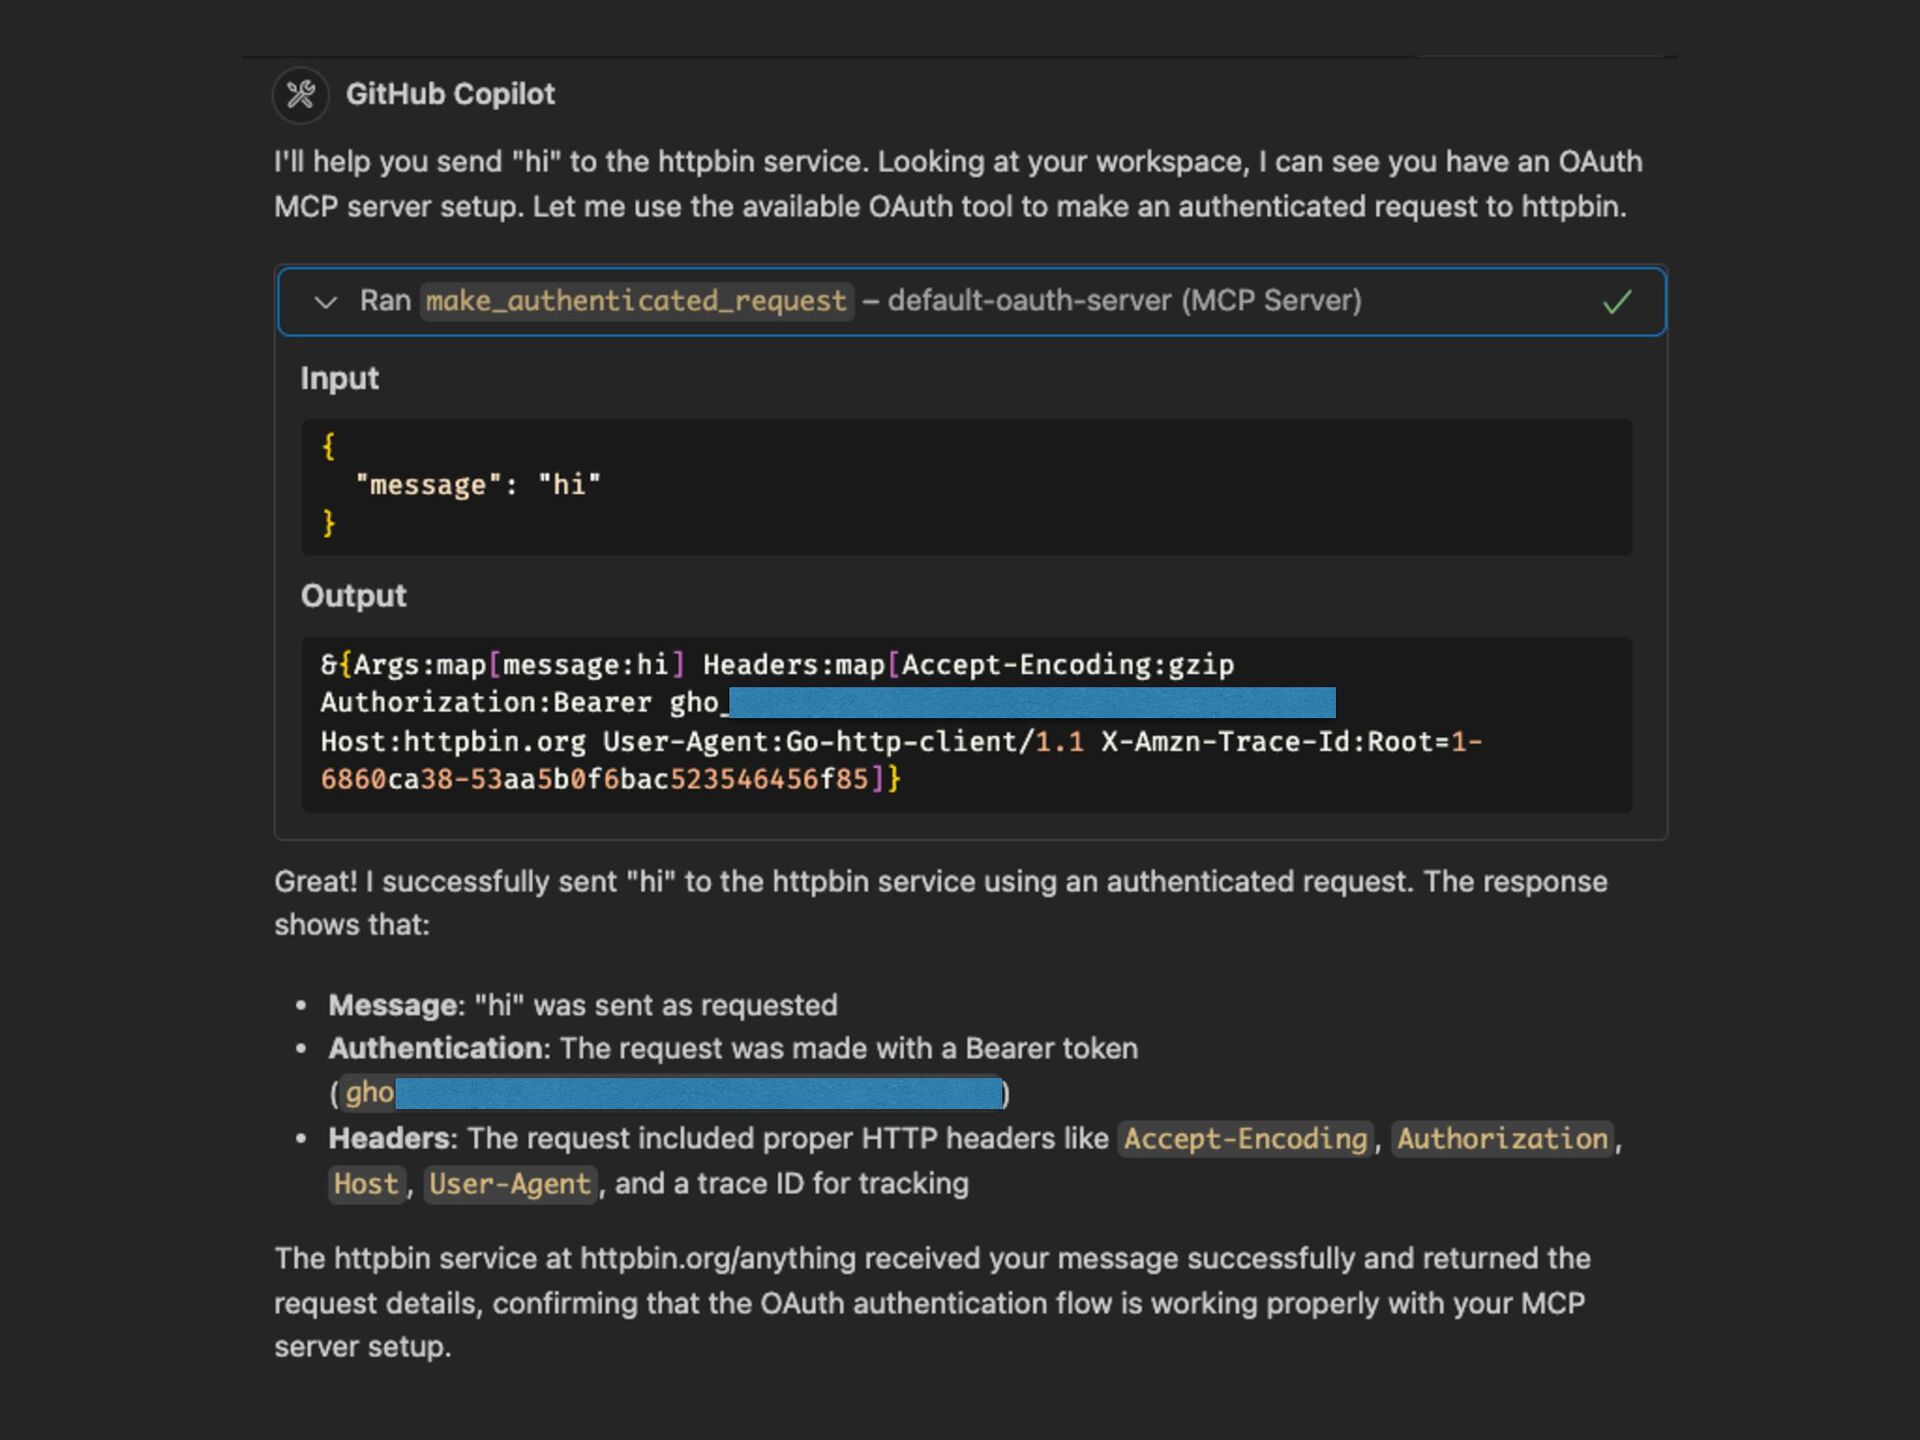Click the "message": "hi" line in Input
The height and width of the screenshot is (1440, 1920).
point(478,485)
